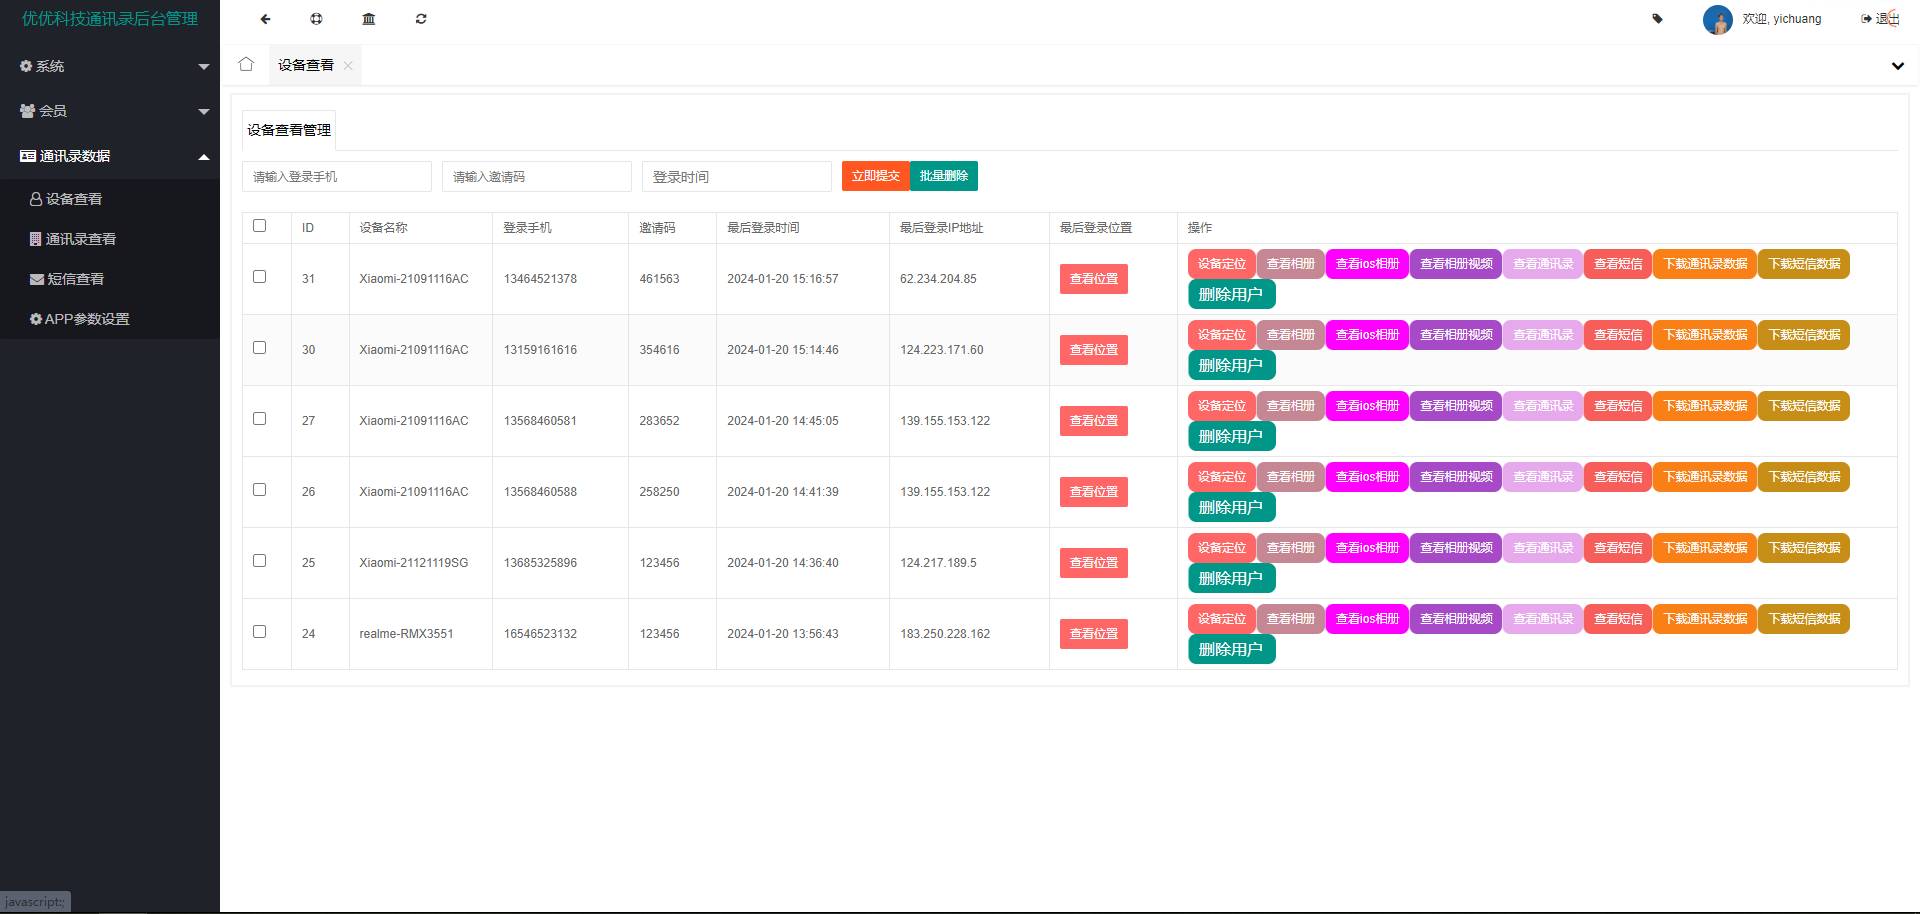Click the tag icon near the user avatar

1657,19
